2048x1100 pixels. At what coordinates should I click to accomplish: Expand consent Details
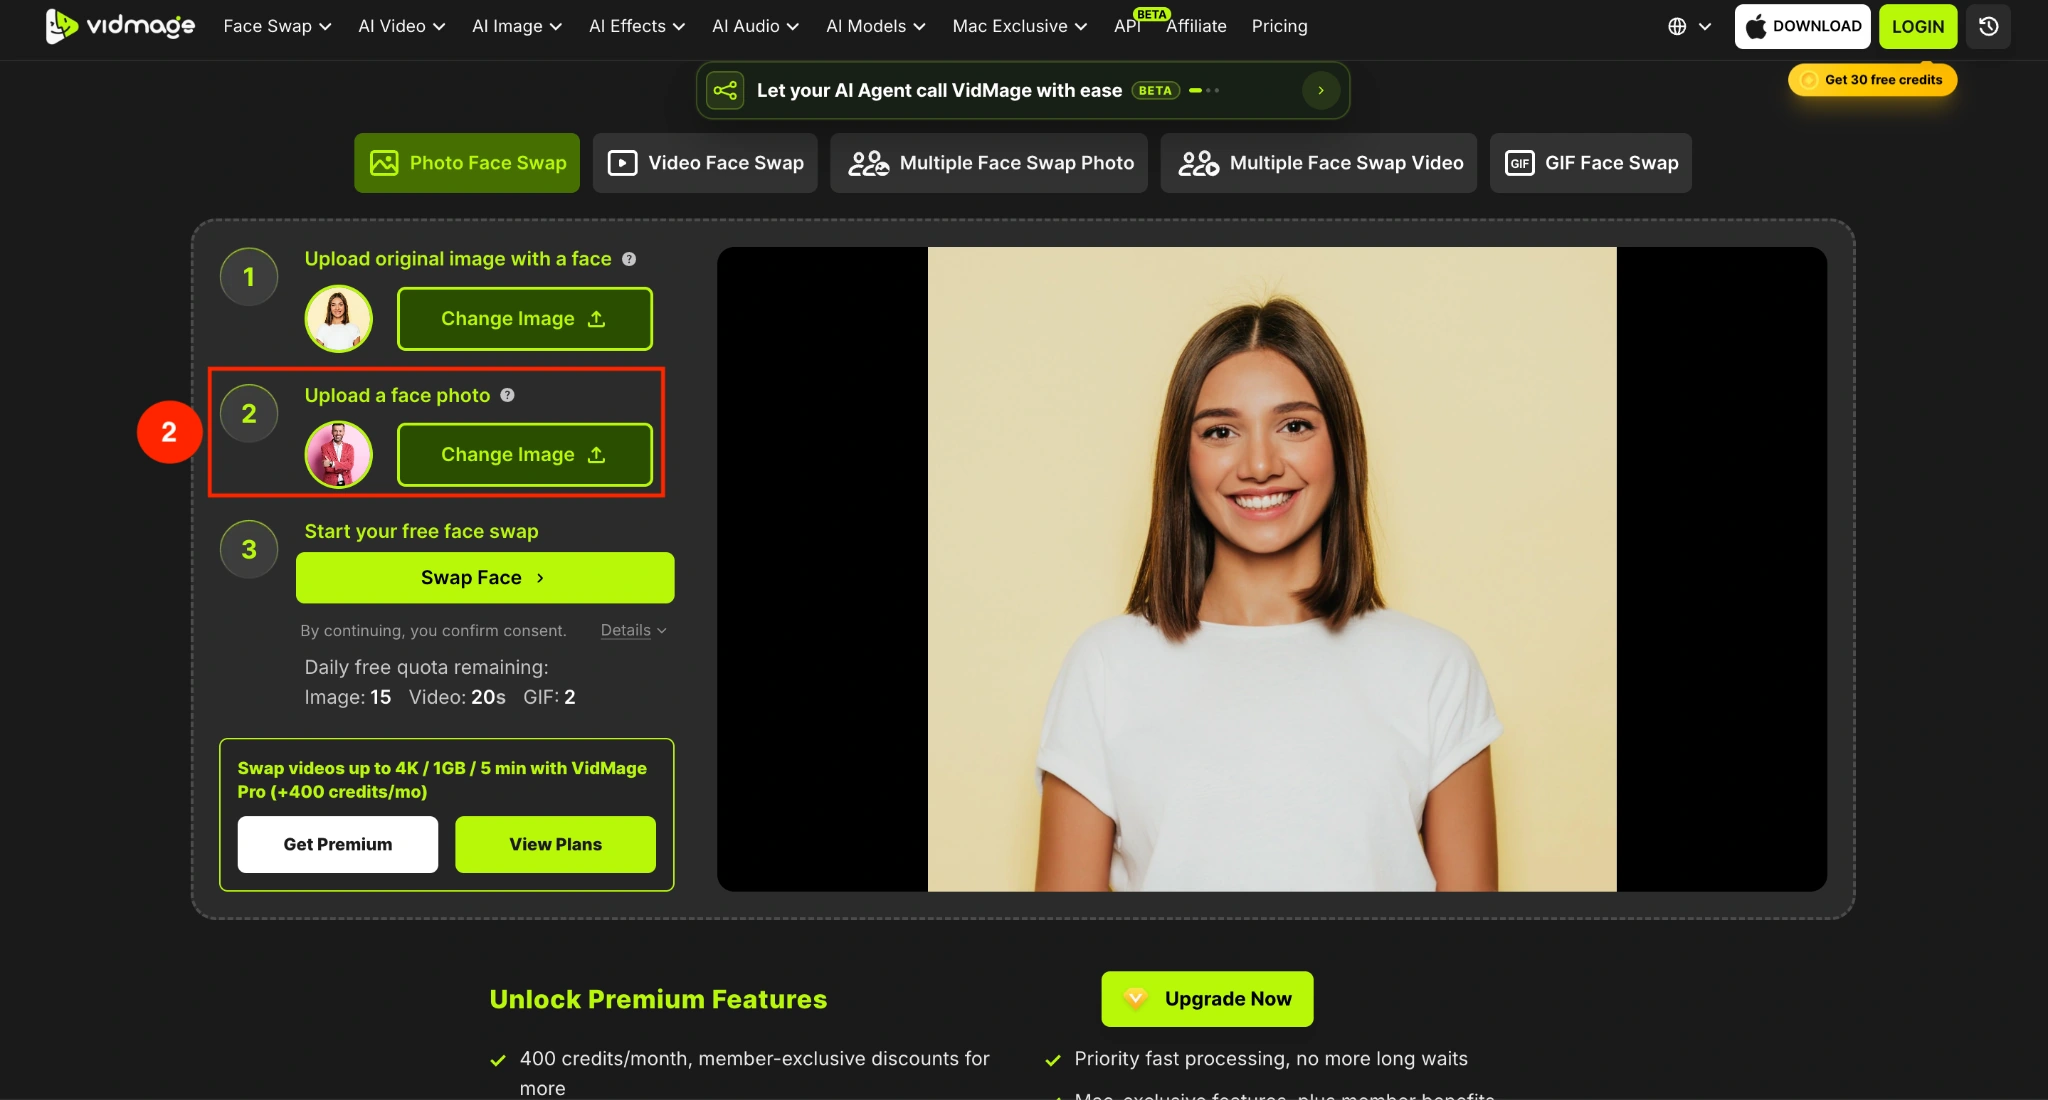click(x=633, y=630)
